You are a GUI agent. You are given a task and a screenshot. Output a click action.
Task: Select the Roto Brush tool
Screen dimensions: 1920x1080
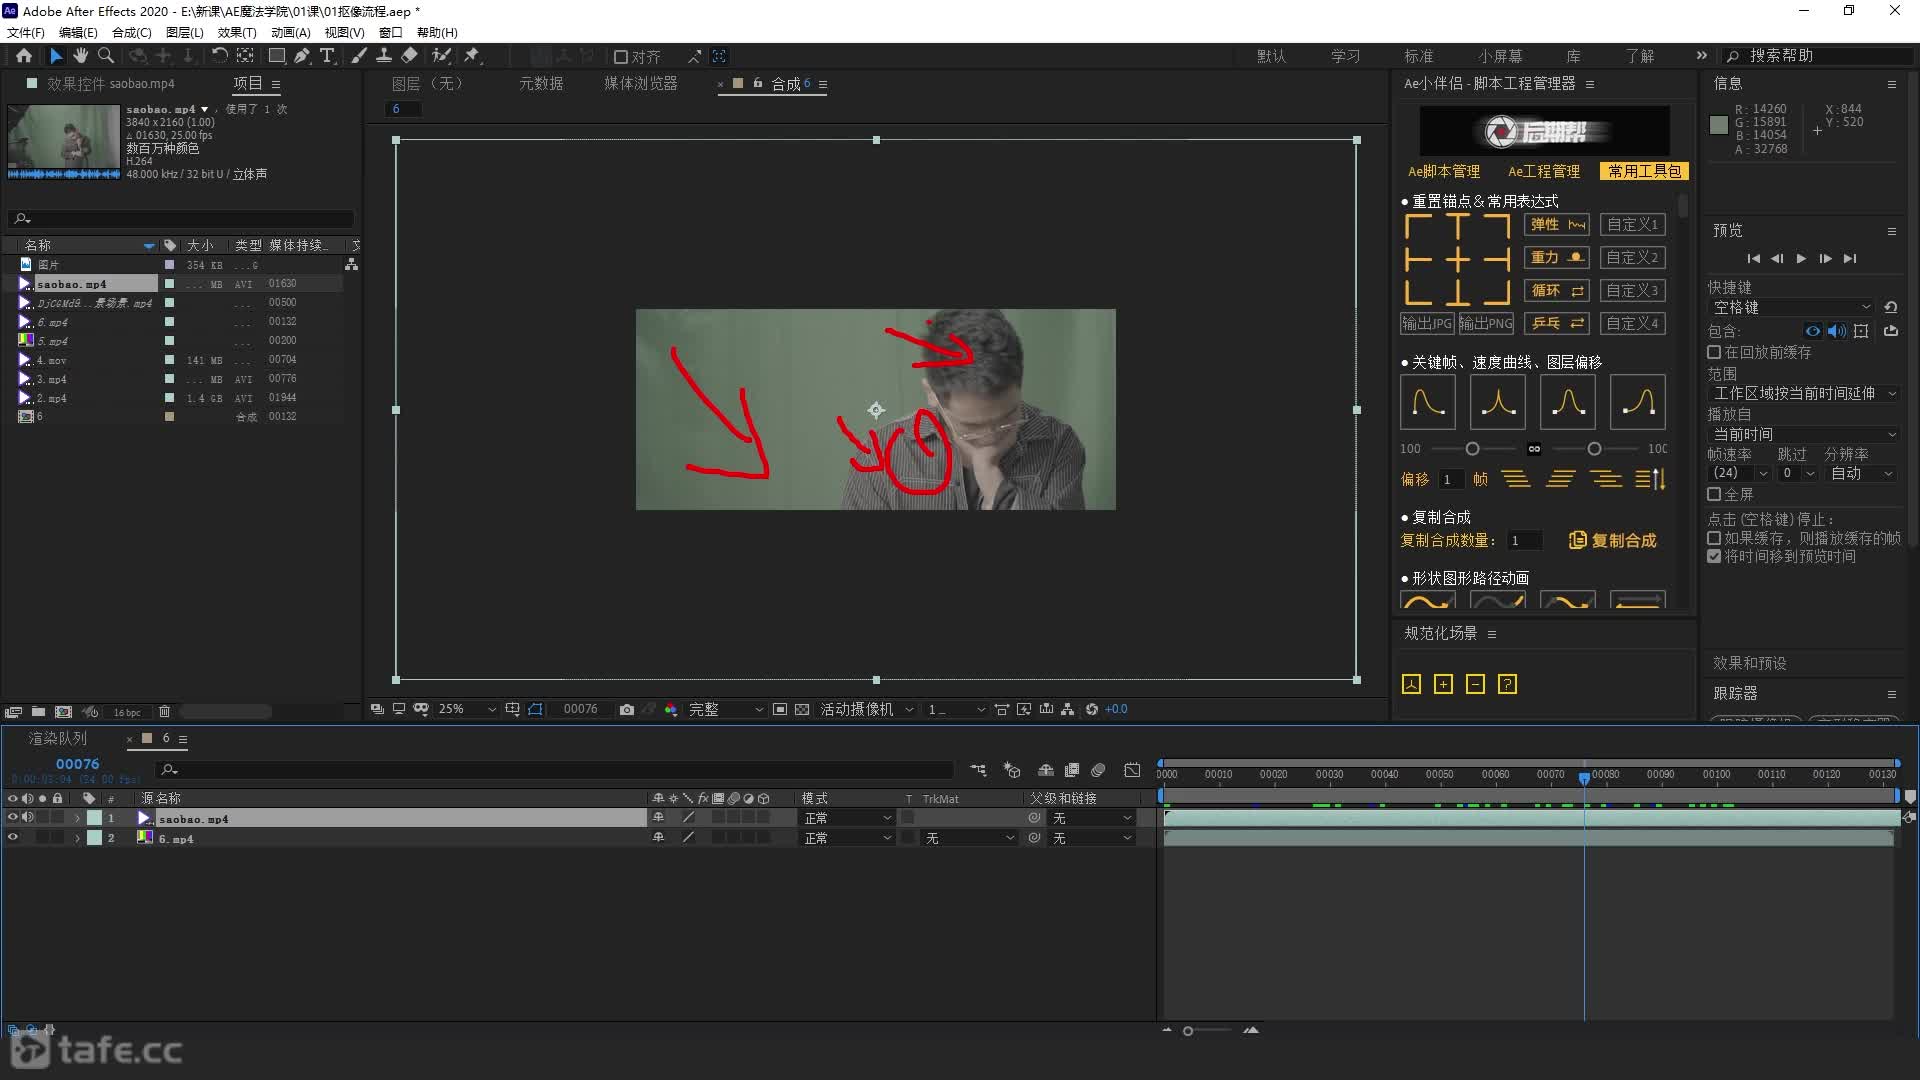pyautogui.click(x=441, y=56)
